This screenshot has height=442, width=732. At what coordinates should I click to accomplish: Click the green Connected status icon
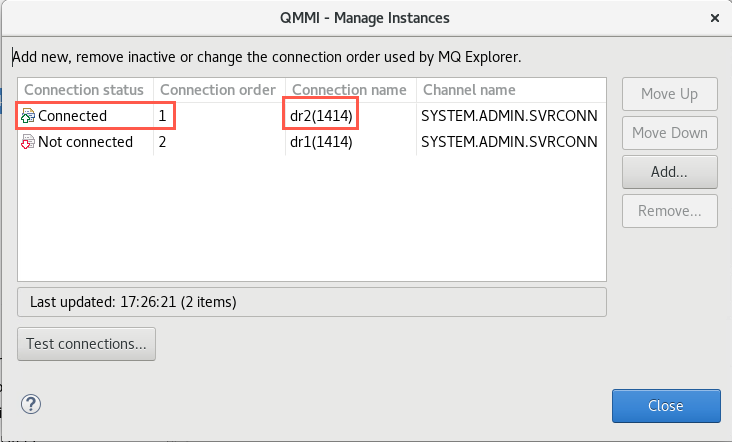(28, 116)
